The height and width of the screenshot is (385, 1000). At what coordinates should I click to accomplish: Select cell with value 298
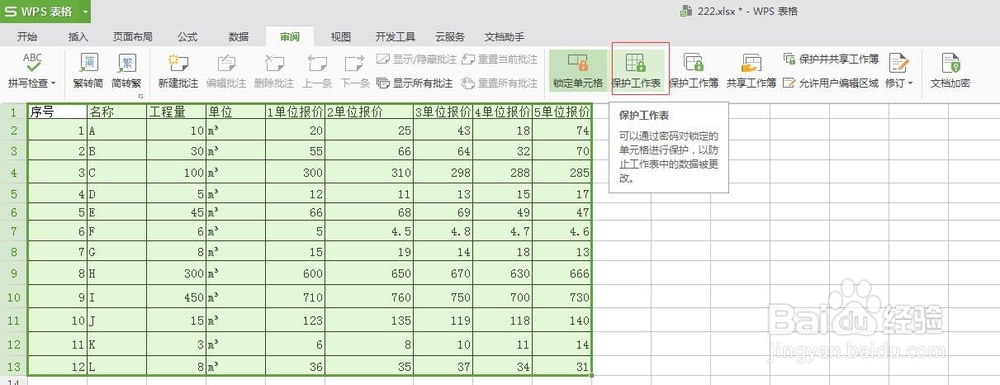[443, 173]
